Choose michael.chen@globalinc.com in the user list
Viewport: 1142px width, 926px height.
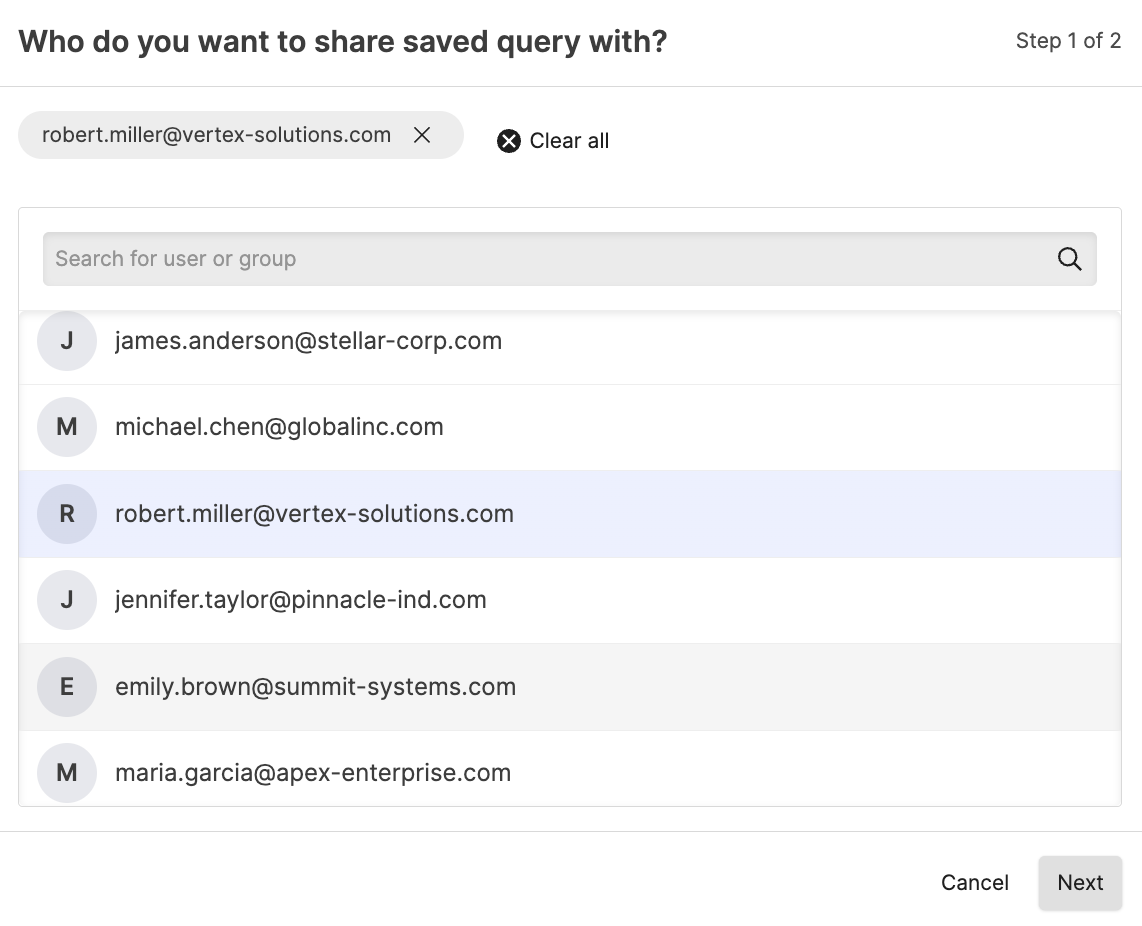279,427
